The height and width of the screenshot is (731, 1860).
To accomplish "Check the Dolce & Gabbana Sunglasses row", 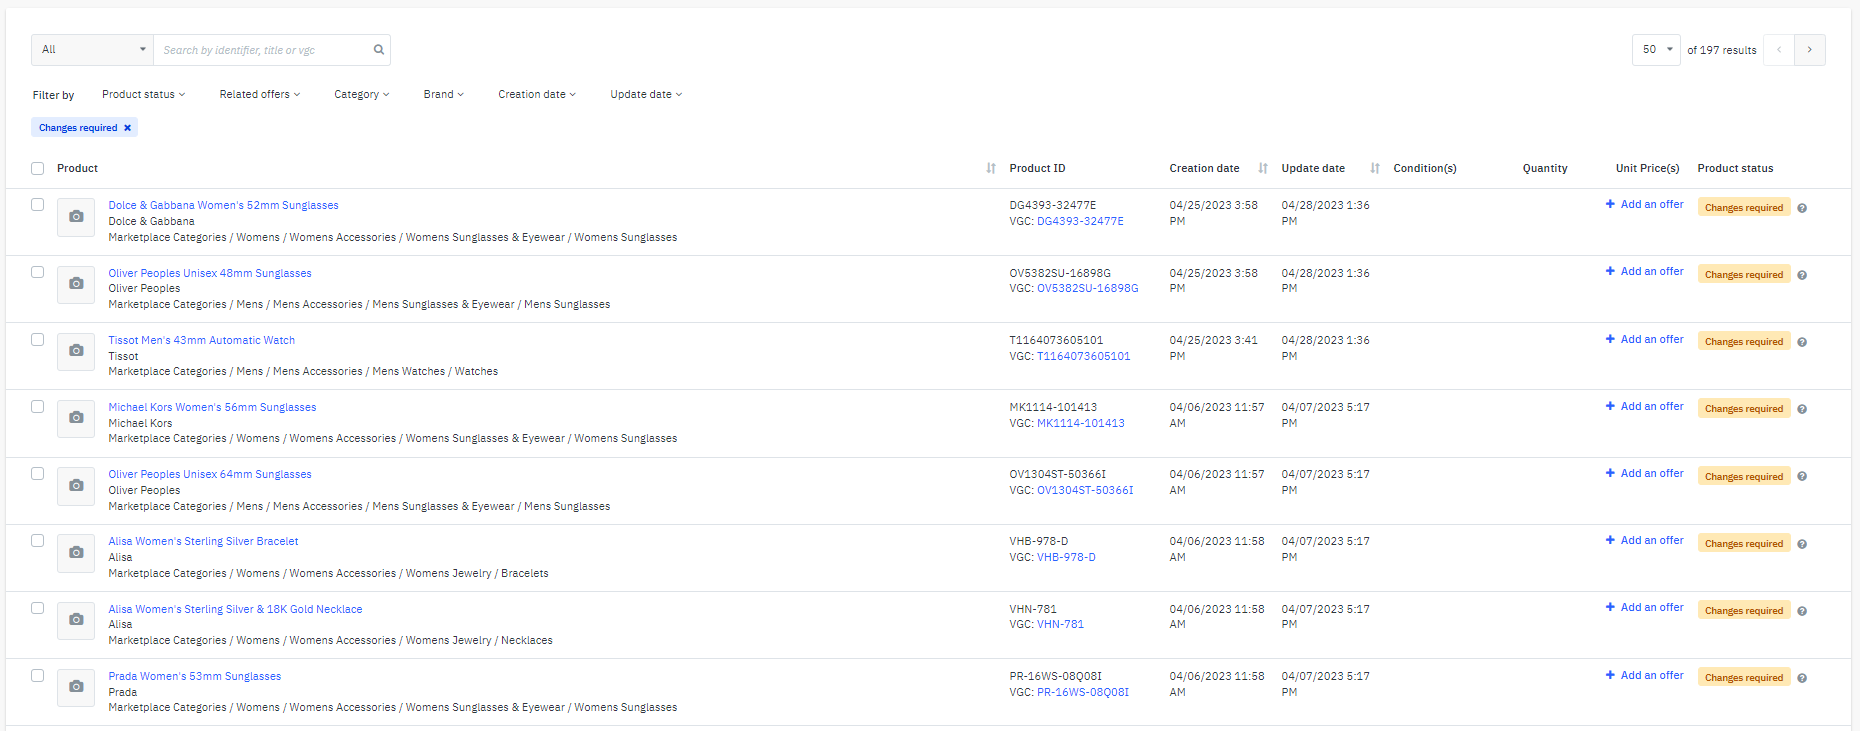I will 37,204.
